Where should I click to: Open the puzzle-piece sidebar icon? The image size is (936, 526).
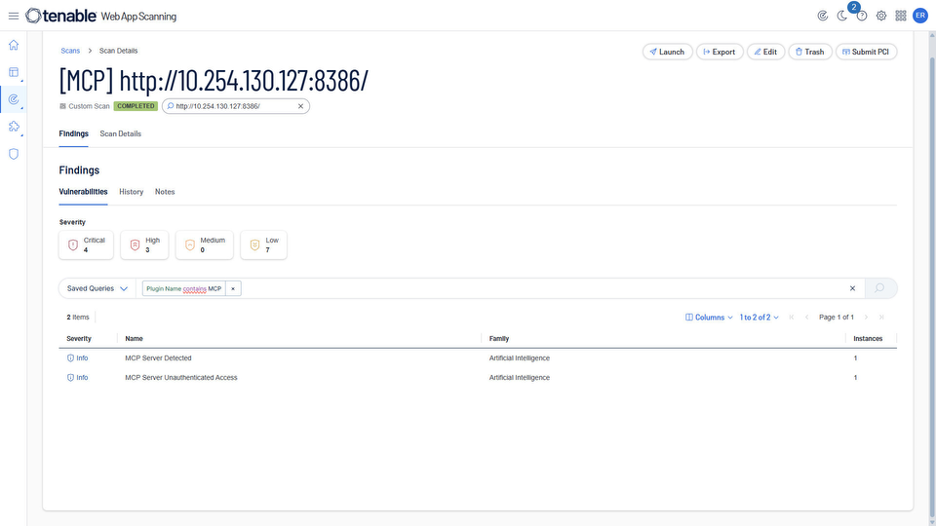click(x=14, y=127)
